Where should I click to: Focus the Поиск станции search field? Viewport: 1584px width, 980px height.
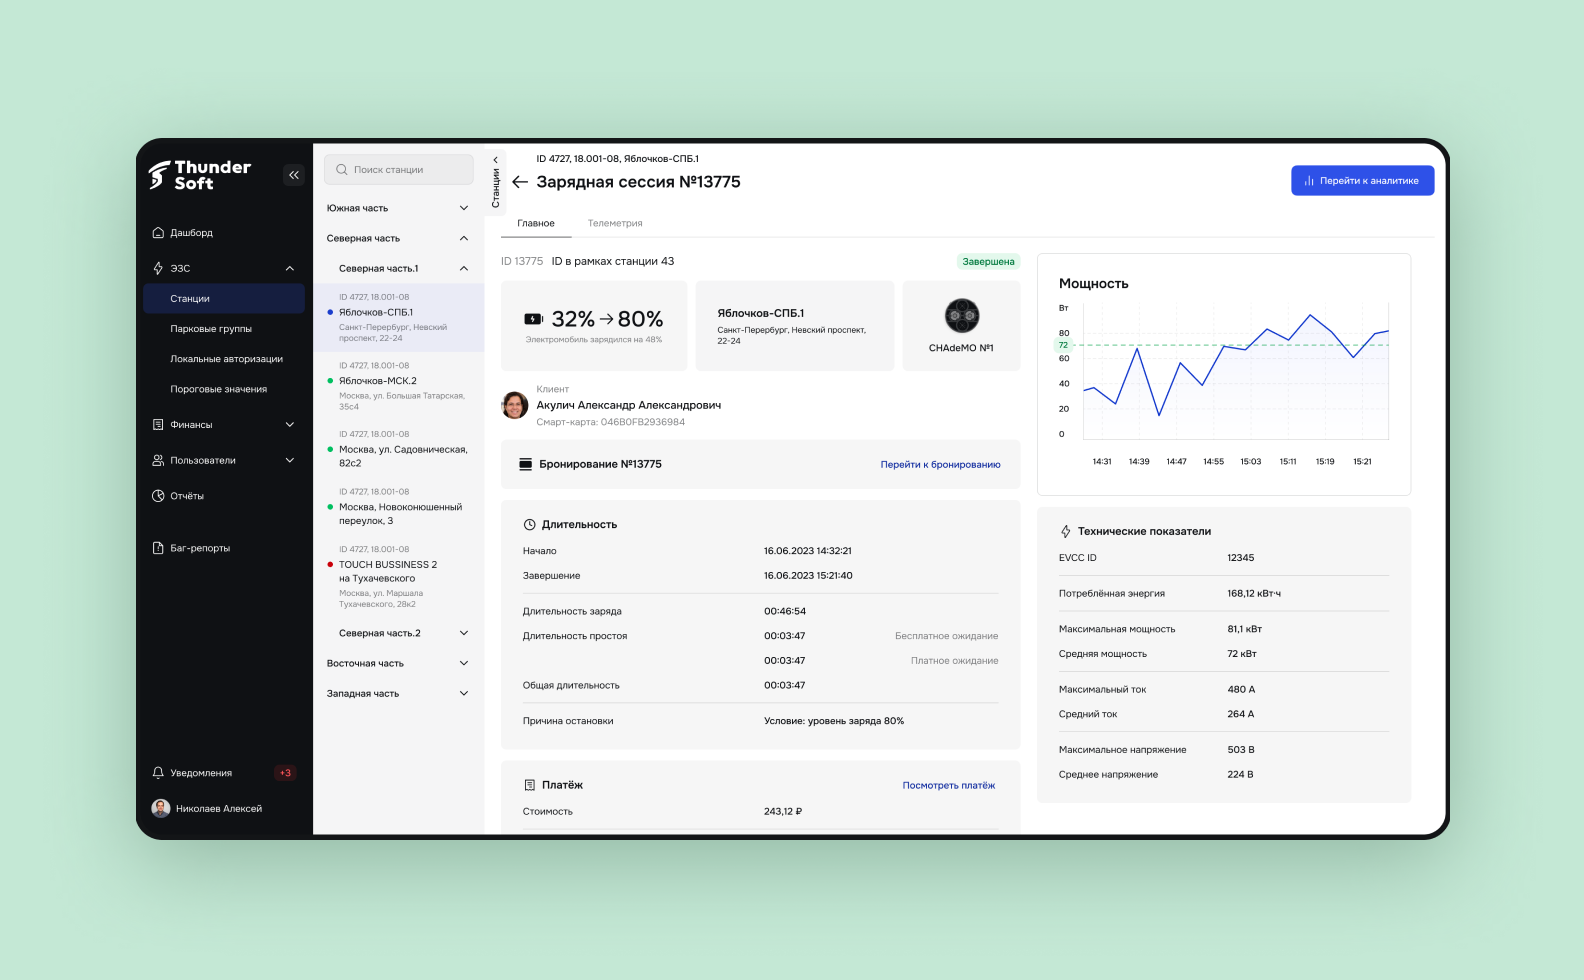point(399,170)
